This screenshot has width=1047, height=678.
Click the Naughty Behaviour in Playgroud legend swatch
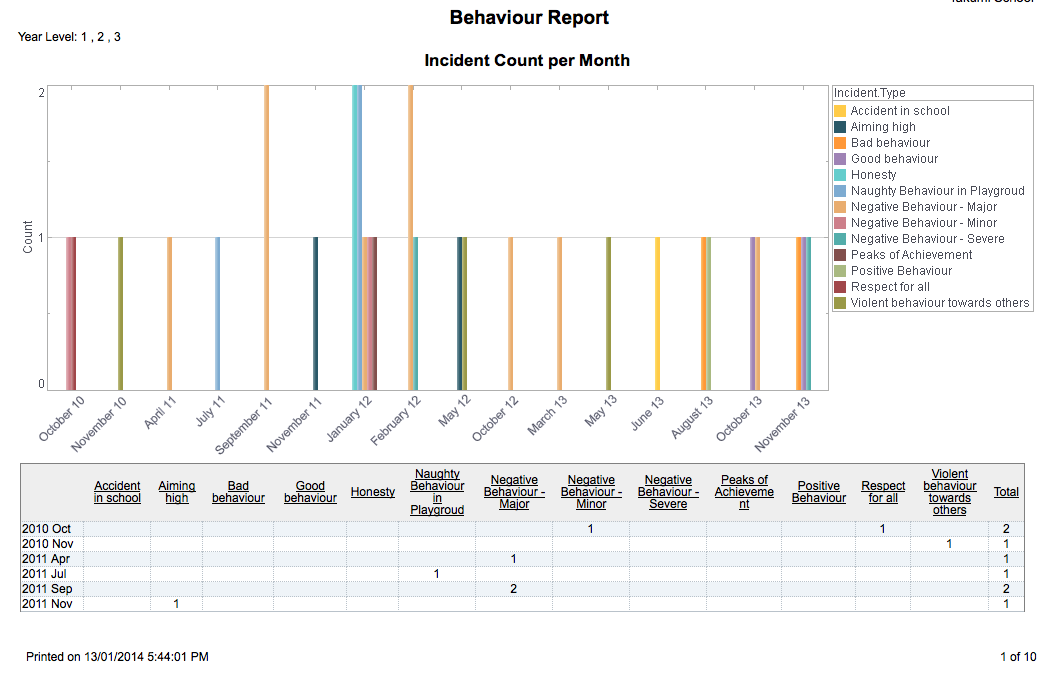tap(840, 191)
